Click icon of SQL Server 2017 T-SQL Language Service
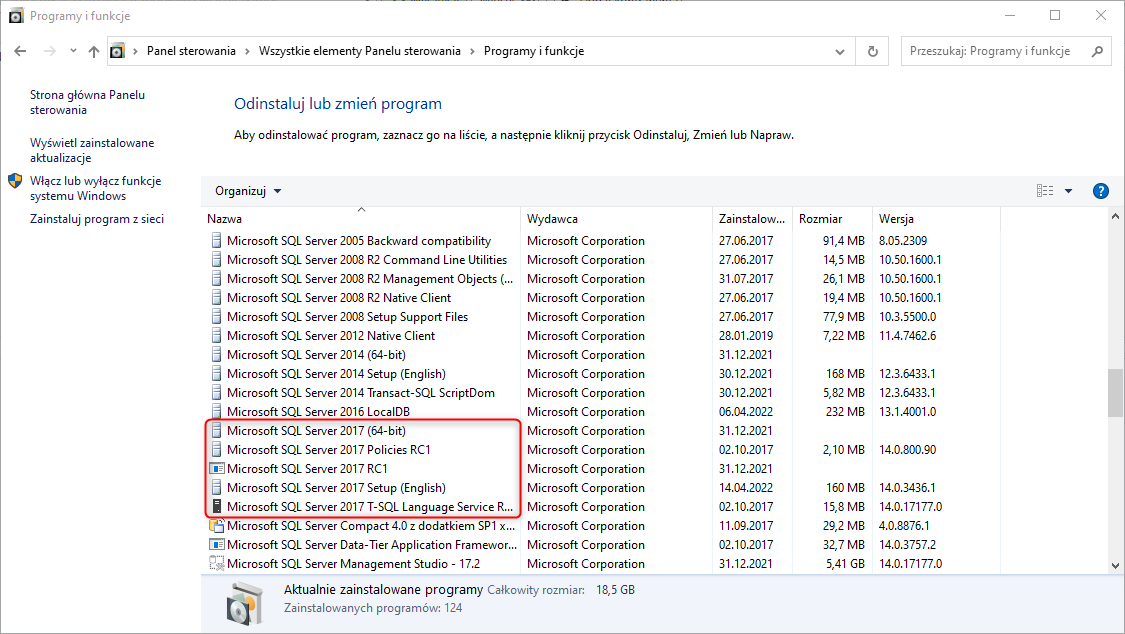This screenshot has width=1125, height=634. [x=217, y=506]
